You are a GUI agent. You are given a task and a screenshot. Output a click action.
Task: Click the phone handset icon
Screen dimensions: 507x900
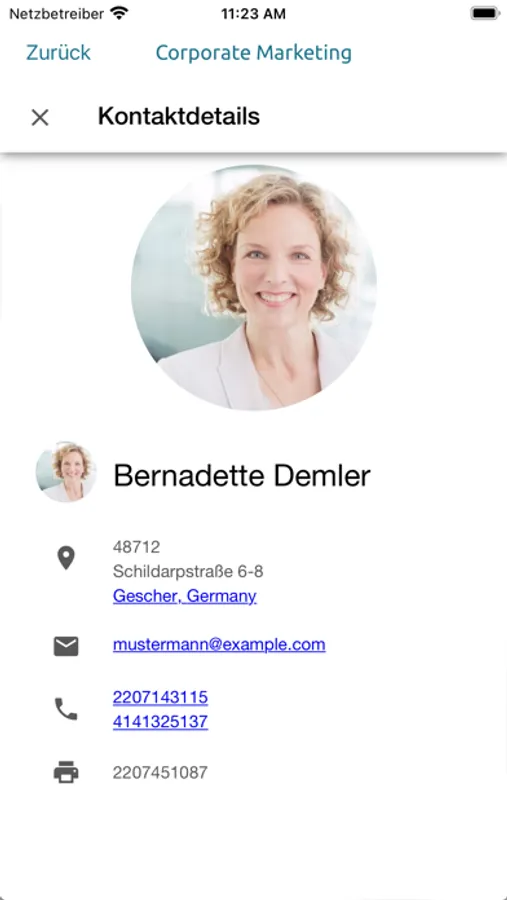click(x=66, y=709)
